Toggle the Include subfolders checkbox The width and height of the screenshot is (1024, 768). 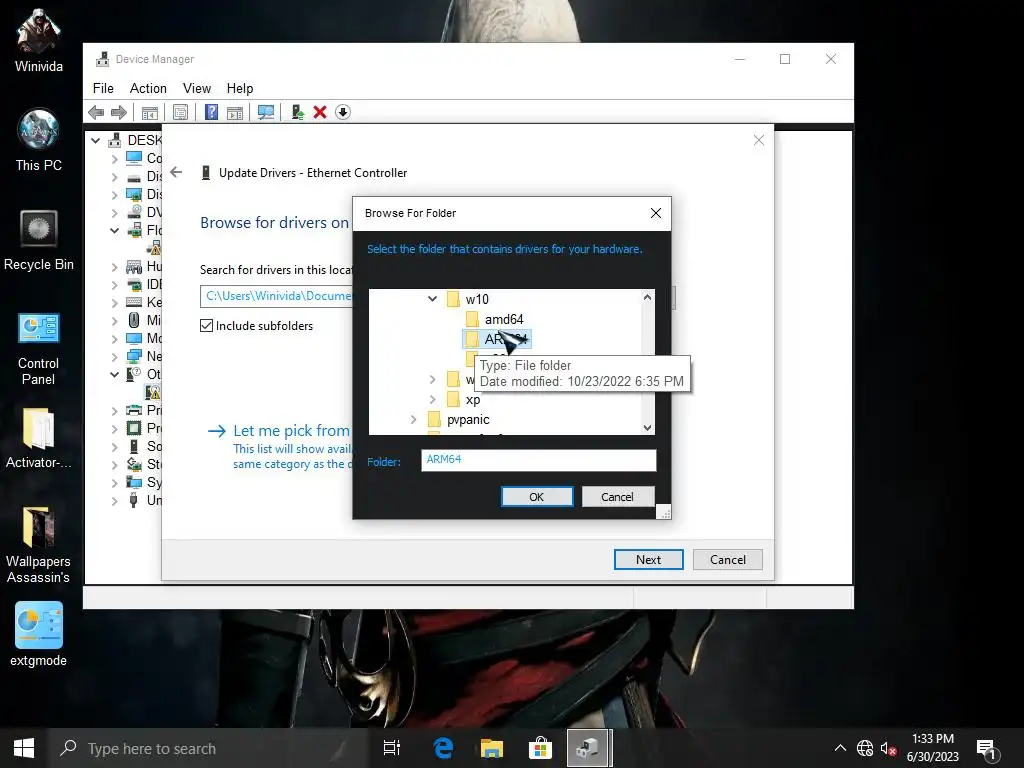(206, 326)
